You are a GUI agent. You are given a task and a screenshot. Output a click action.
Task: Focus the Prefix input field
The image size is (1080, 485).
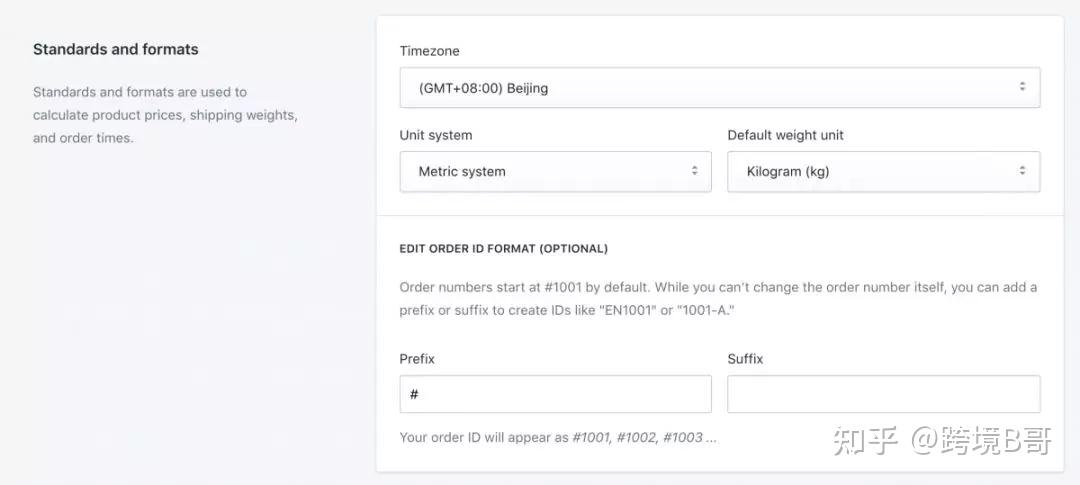point(555,394)
